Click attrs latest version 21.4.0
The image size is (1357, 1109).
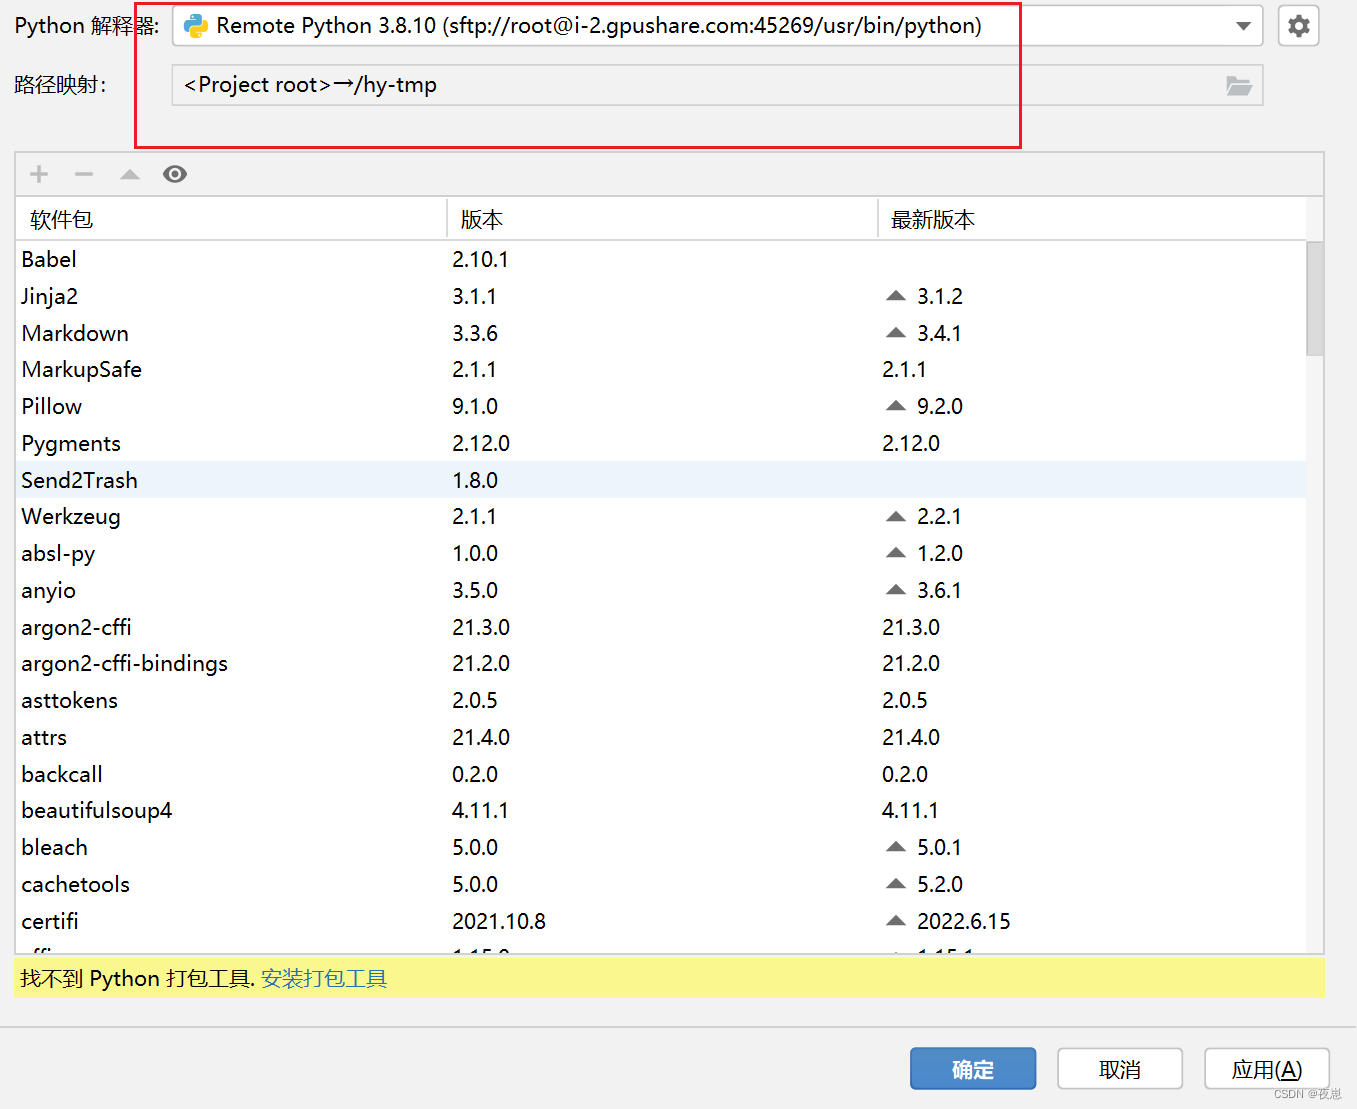(911, 737)
